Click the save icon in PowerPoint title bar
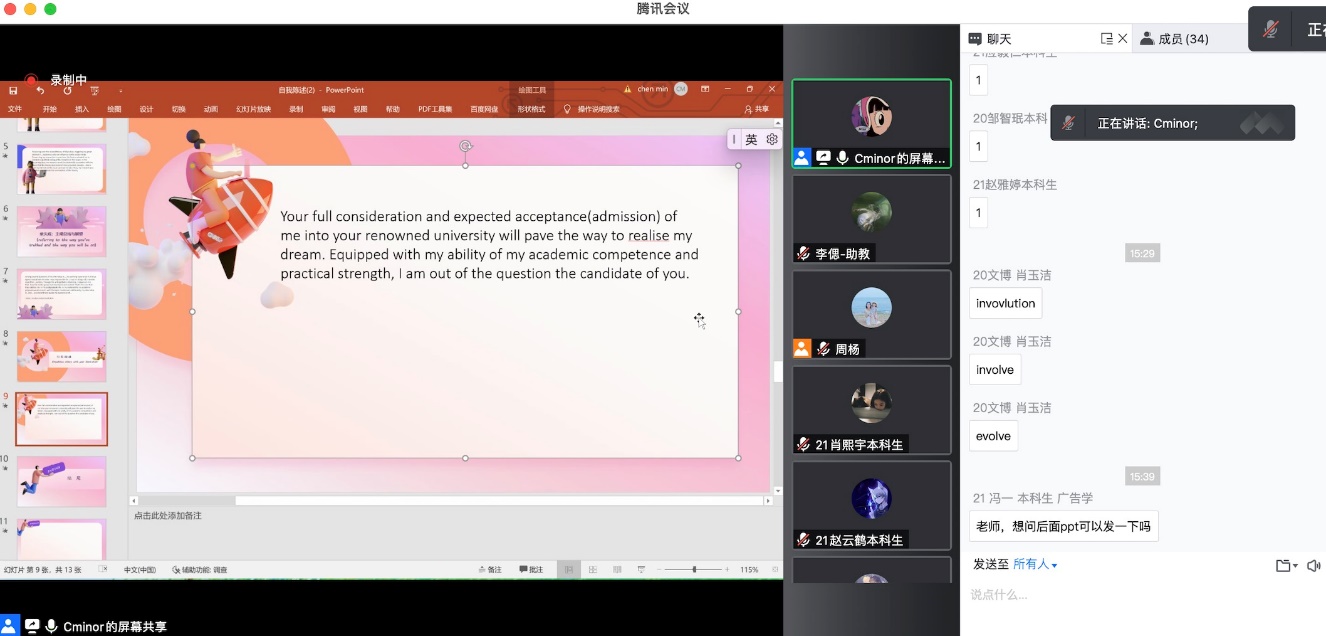 point(13,90)
